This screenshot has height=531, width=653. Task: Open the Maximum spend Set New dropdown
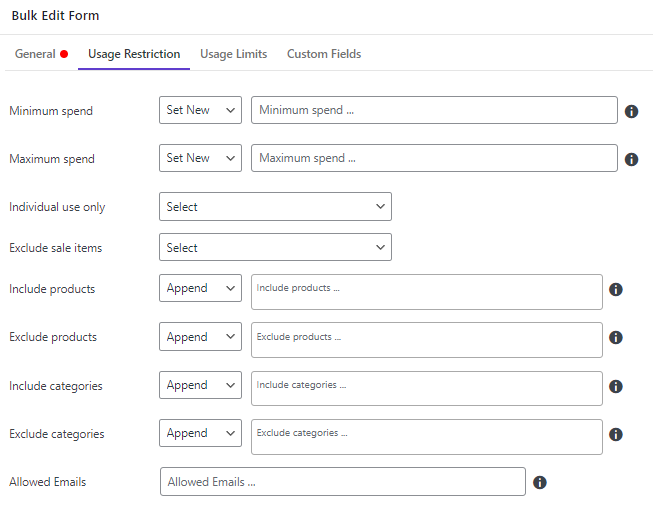[x=200, y=158]
